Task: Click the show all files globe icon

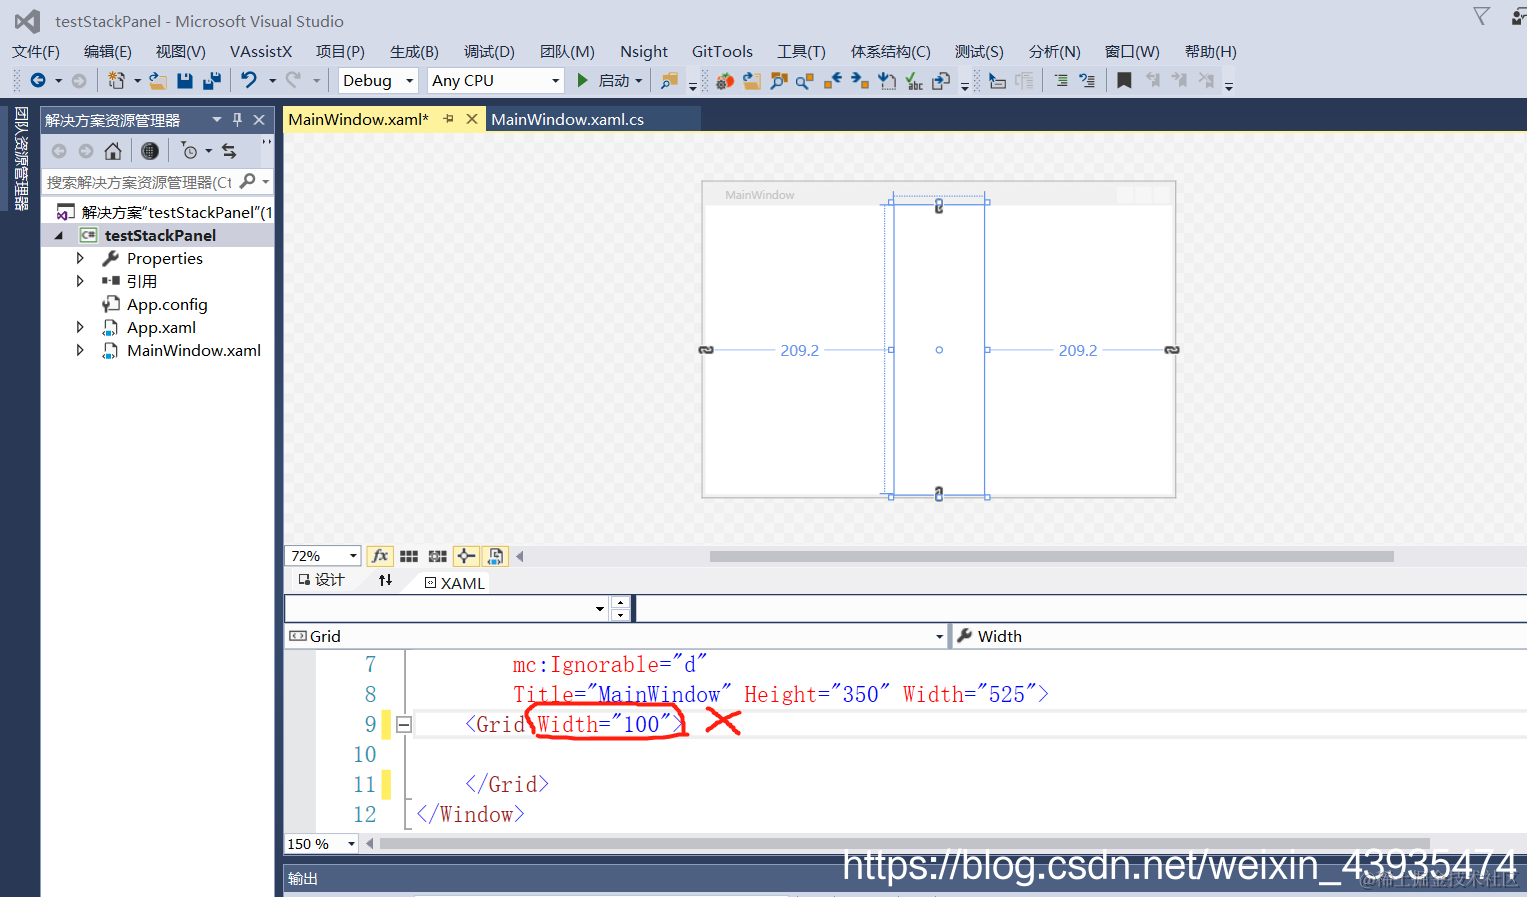Action: (x=150, y=151)
